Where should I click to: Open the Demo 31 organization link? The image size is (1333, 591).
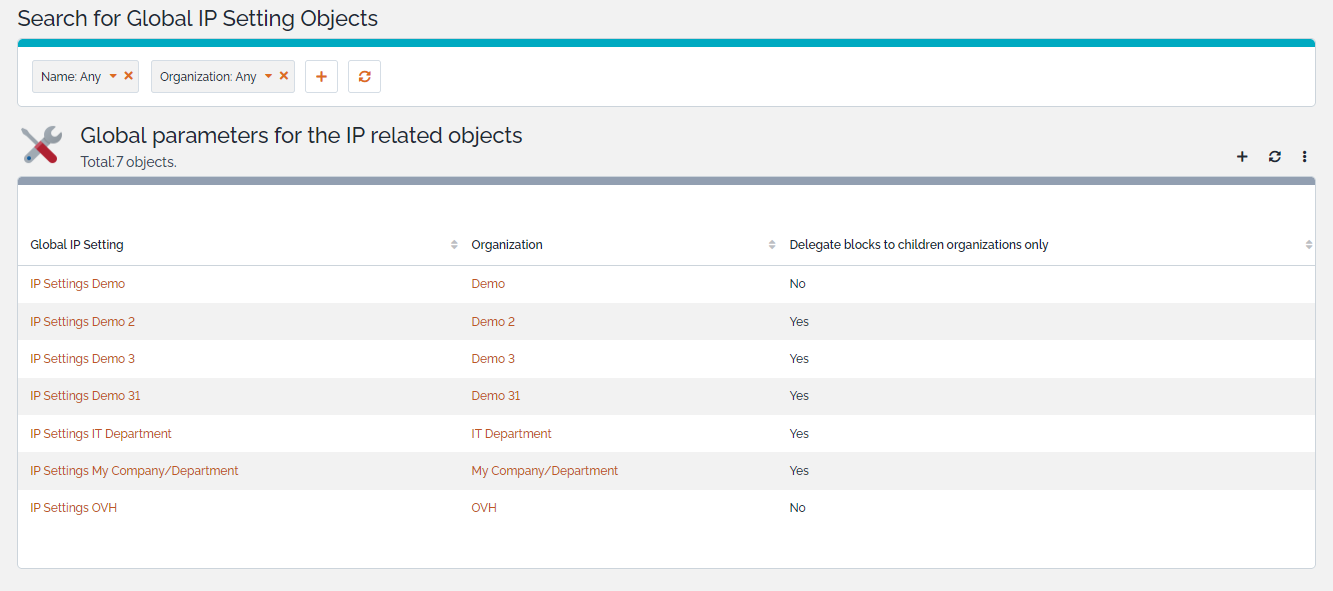pos(495,396)
